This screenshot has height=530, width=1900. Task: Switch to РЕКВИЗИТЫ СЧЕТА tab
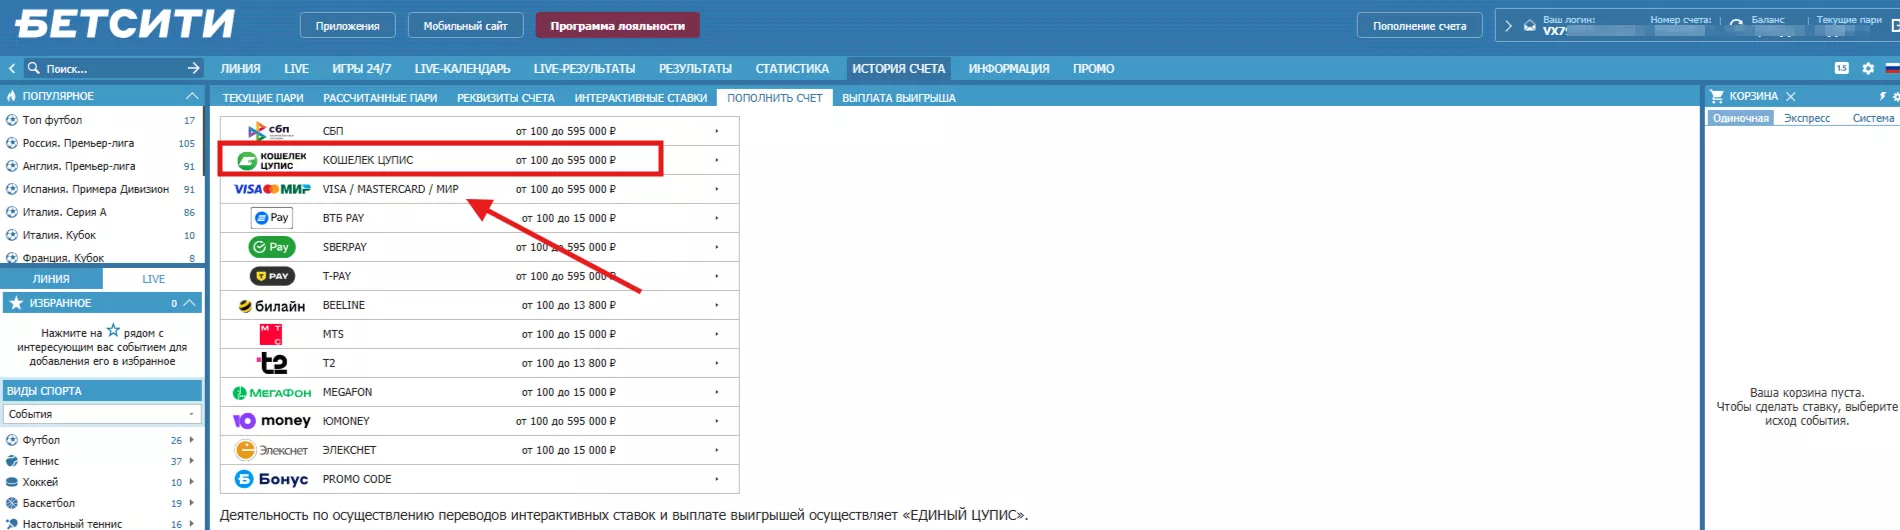point(505,98)
